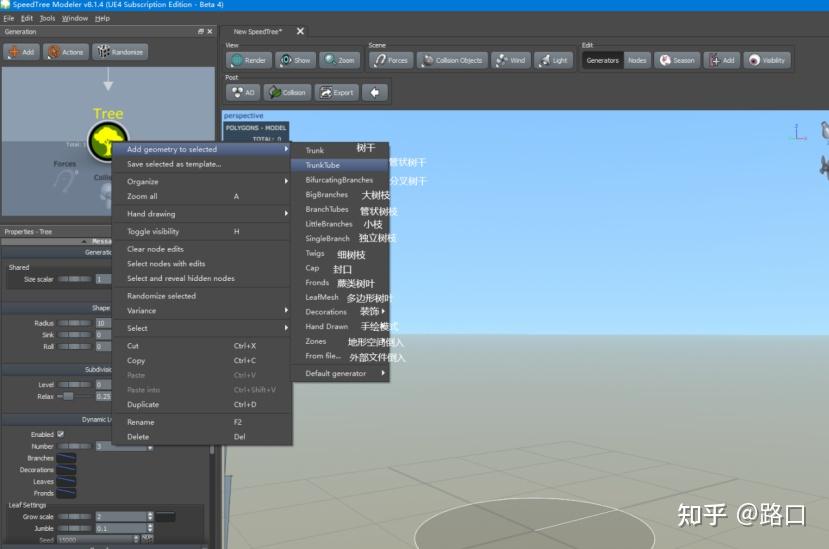Click Randomize selected in context menu
The width and height of the screenshot is (829, 549).
click(x=201, y=296)
